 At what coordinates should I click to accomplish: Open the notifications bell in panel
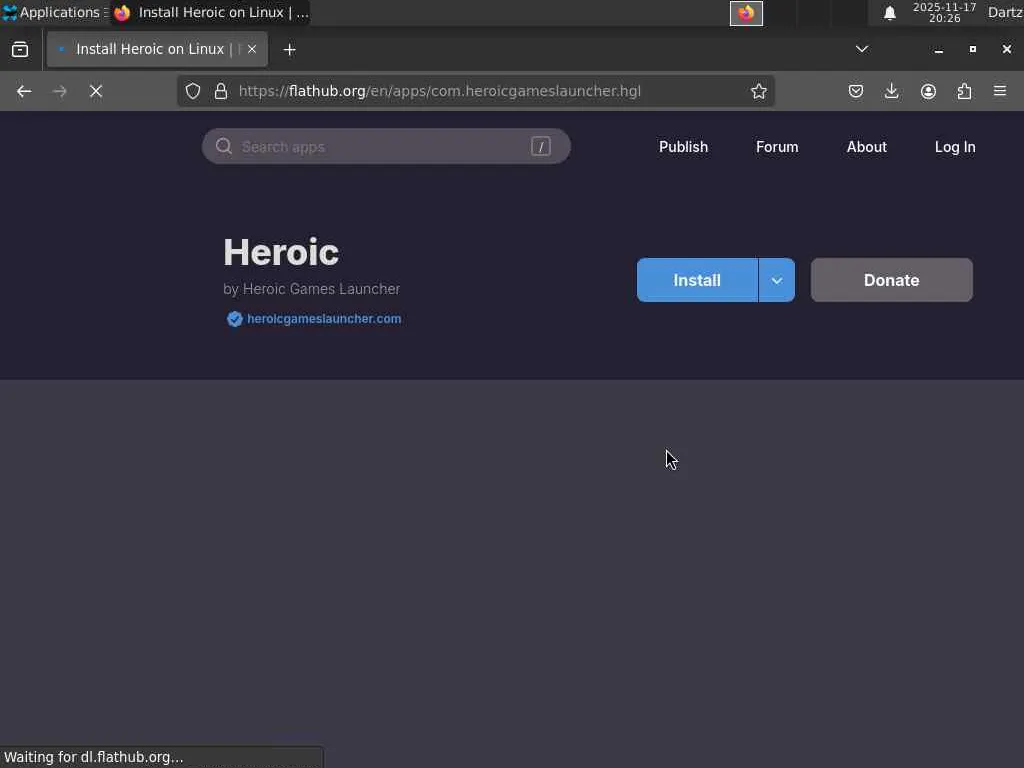(x=889, y=13)
